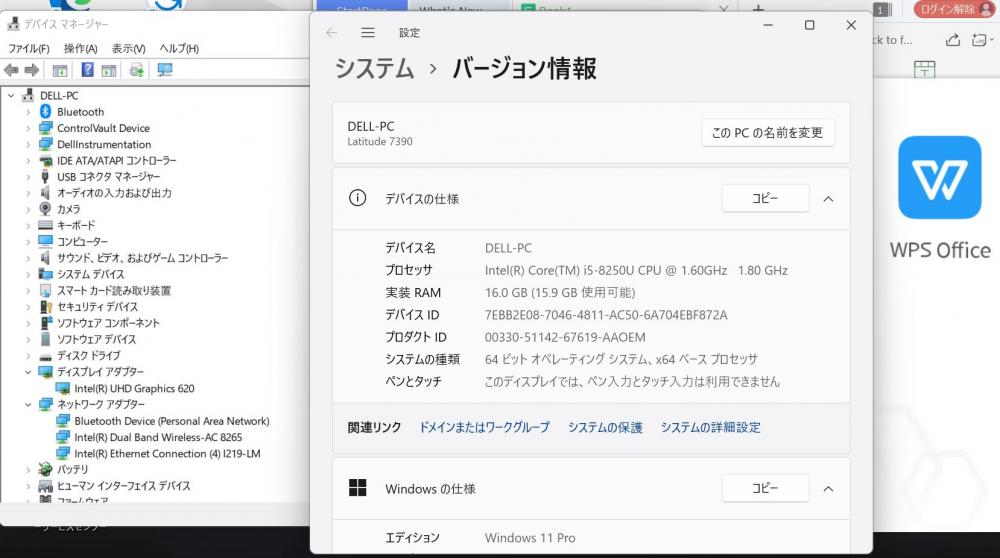This screenshot has height=558, width=1000.
Task: Select Intel(R) UHD Graphics 620 device
Action: click(134, 388)
